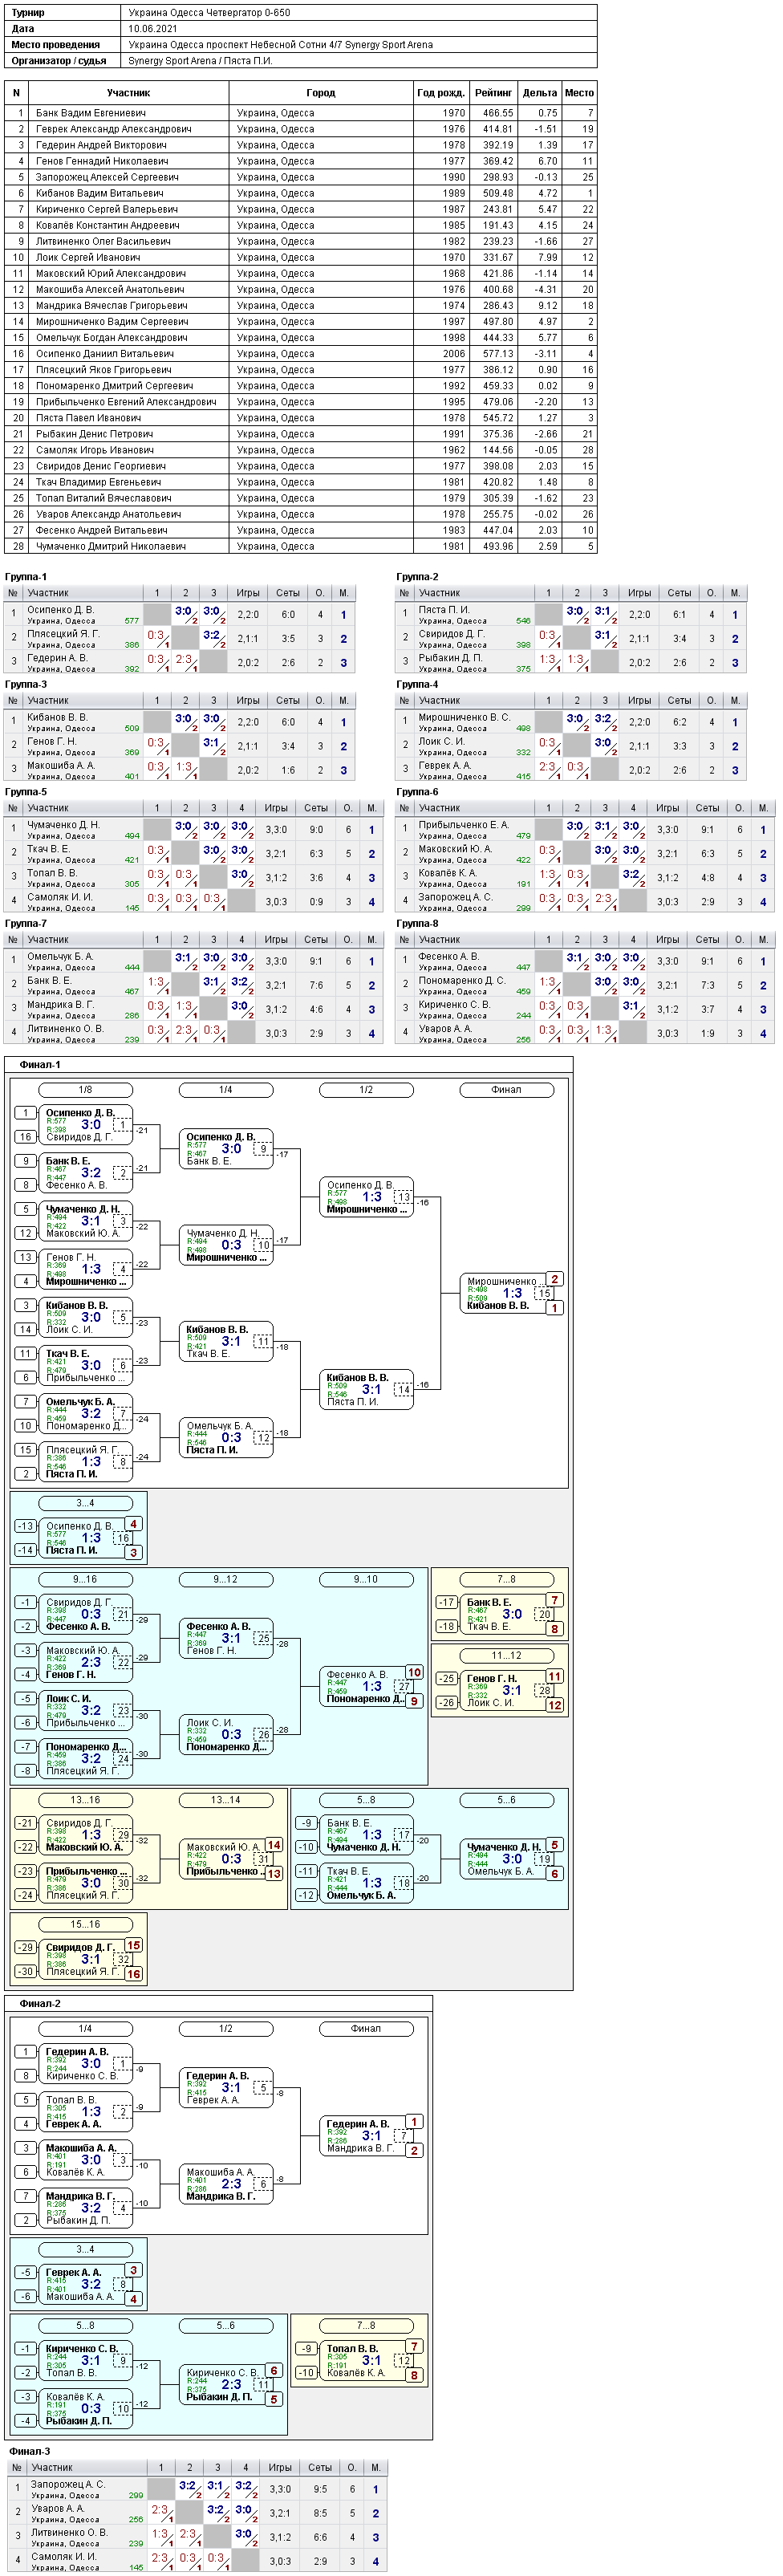Image resolution: width=783 pixels, height=2576 pixels.
Task: Click the Дельта column header
Action: click(539, 93)
